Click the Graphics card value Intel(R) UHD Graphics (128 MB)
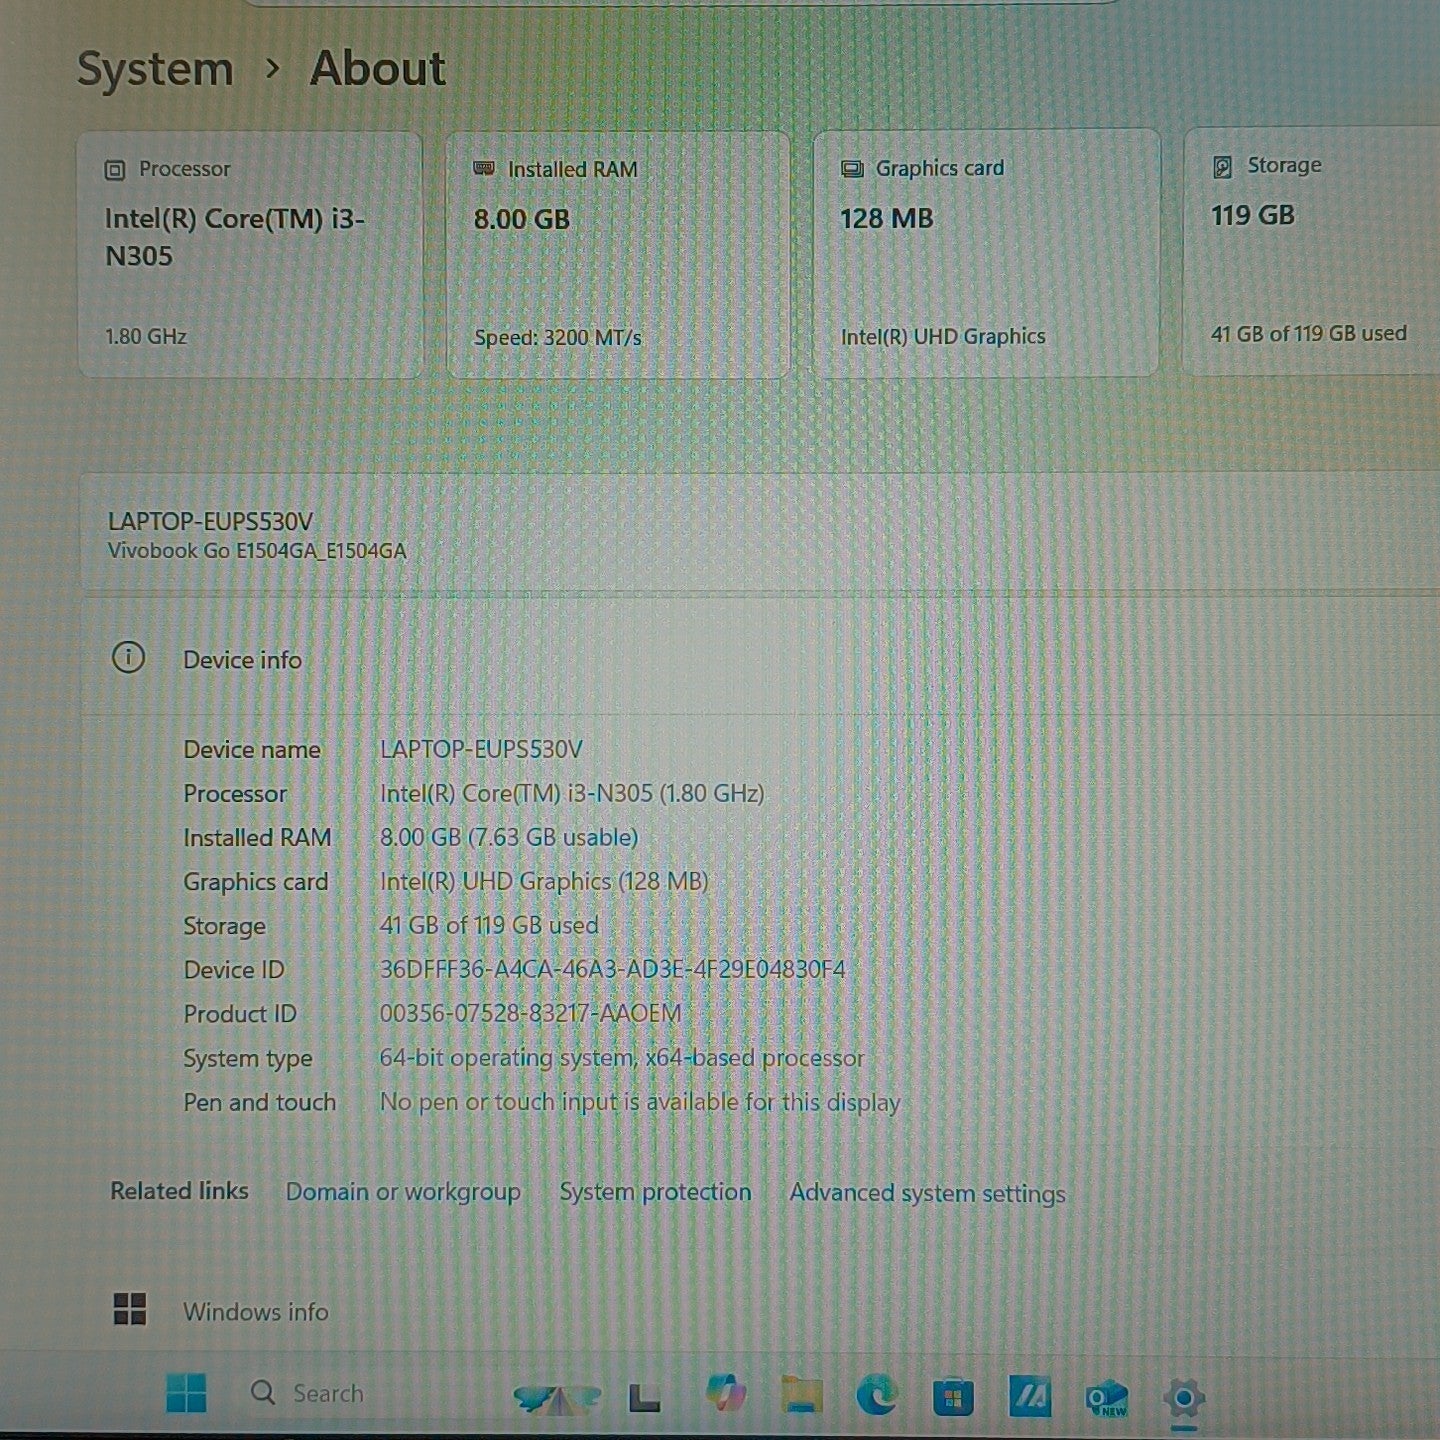The image size is (1440, 1440). (x=544, y=881)
